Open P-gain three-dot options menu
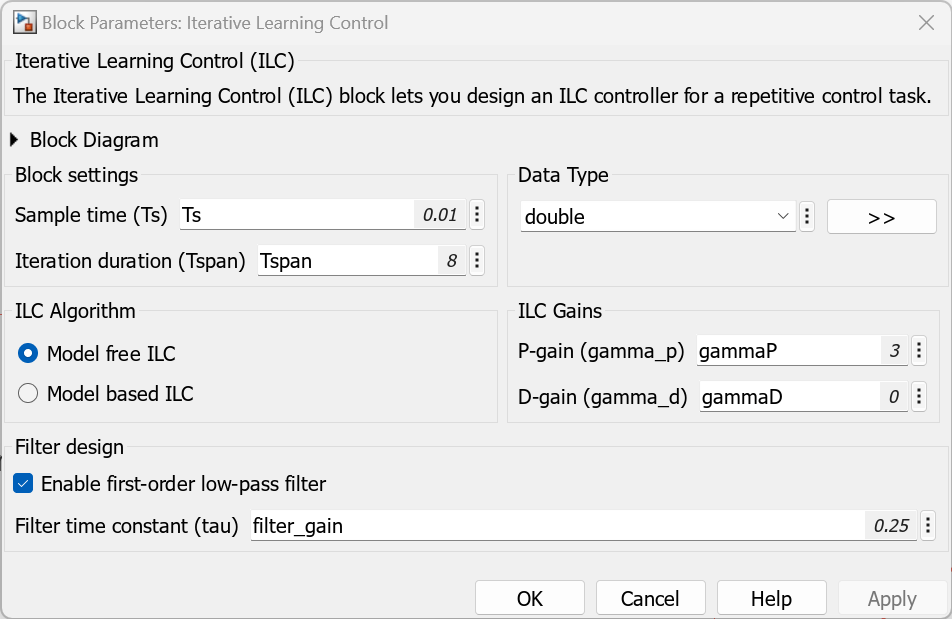 click(x=919, y=351)
